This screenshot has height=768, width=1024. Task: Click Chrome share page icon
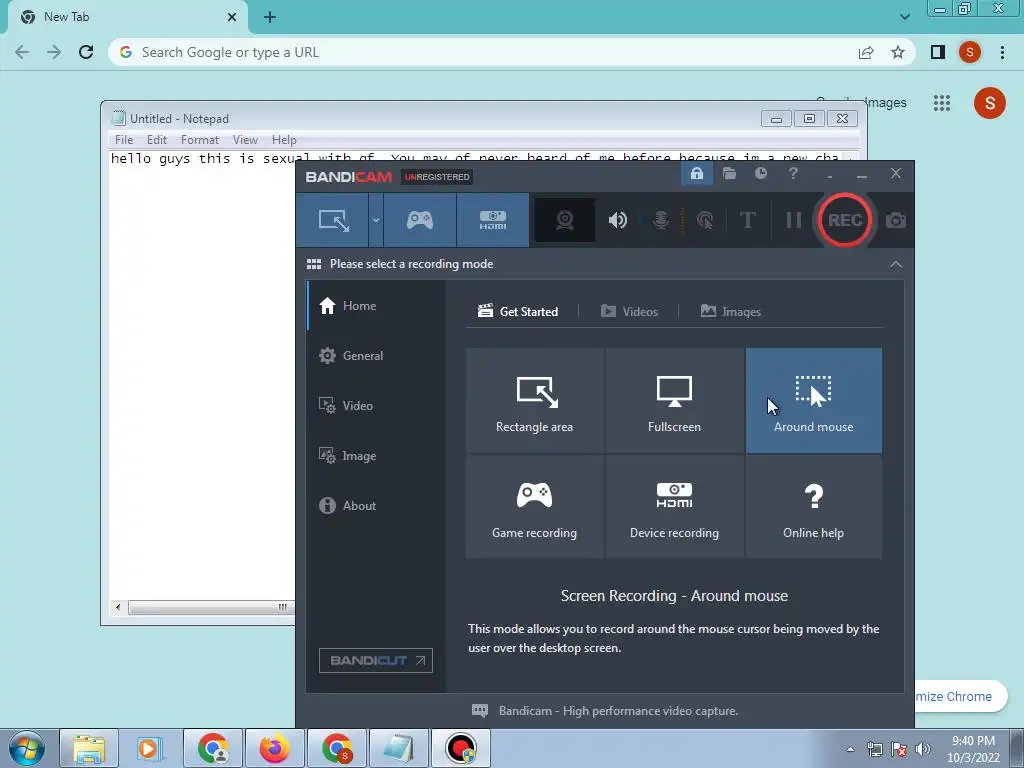(866, 52)
